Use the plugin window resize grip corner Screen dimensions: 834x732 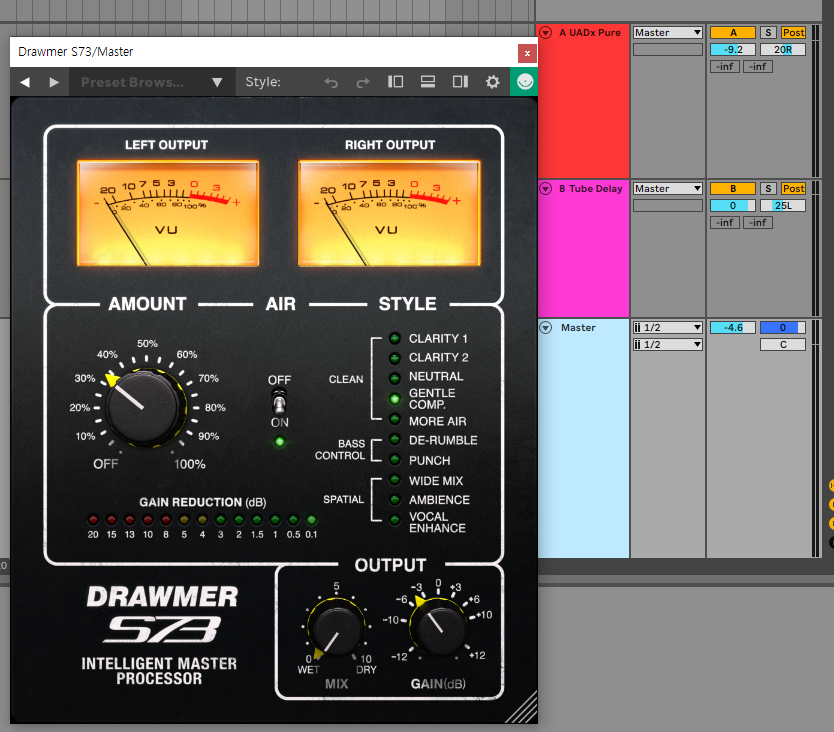[x=522, y=708]
